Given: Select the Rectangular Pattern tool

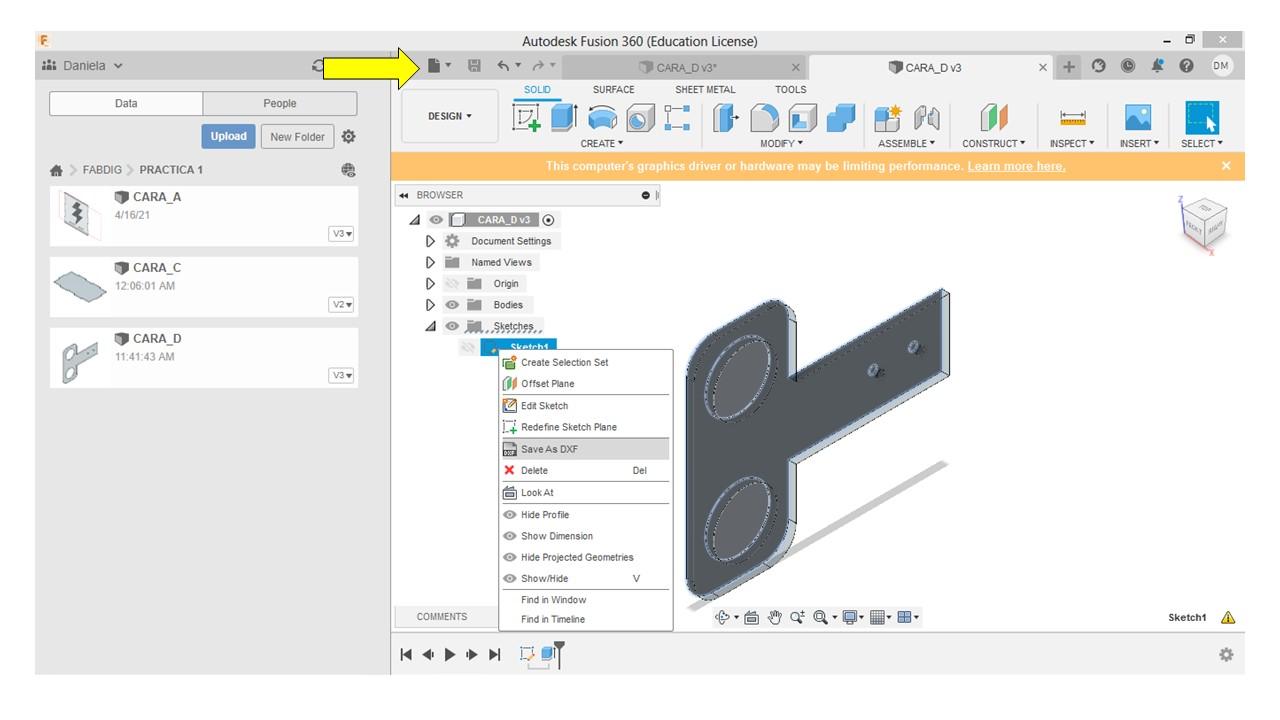Looking at the screenshot, I should (677, 117).
